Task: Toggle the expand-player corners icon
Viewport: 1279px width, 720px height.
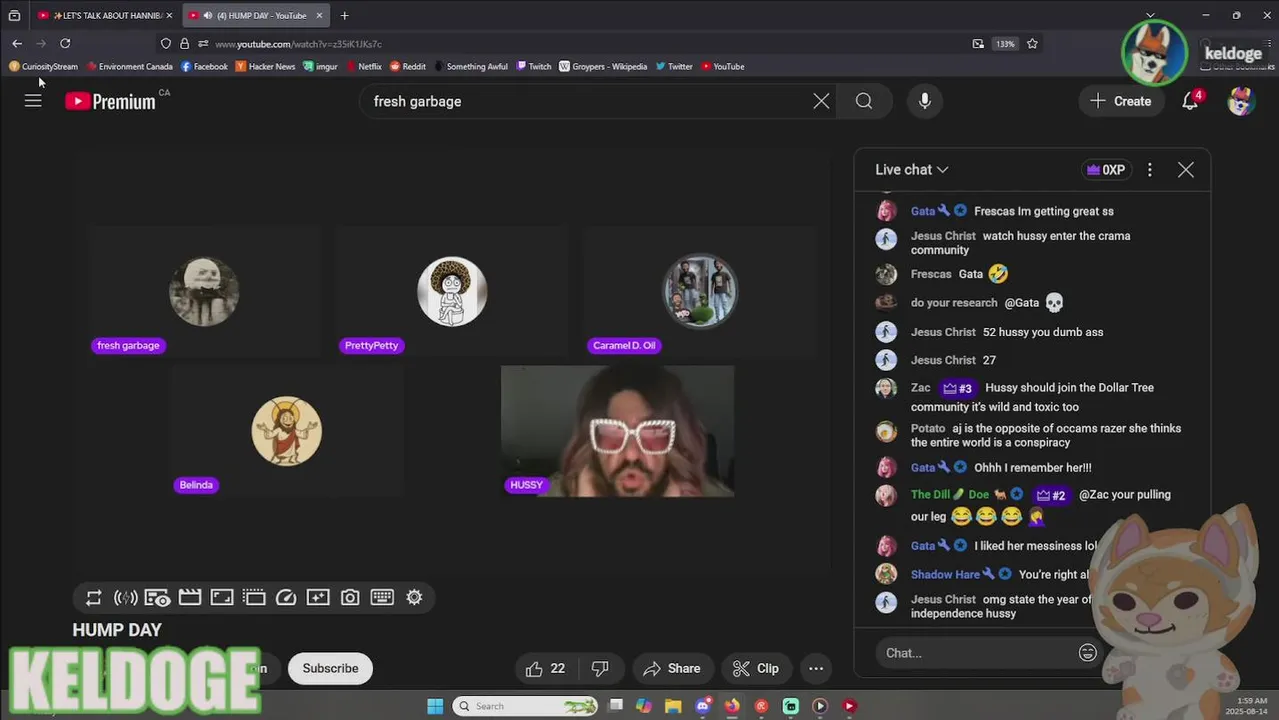Action: point(222,597)
